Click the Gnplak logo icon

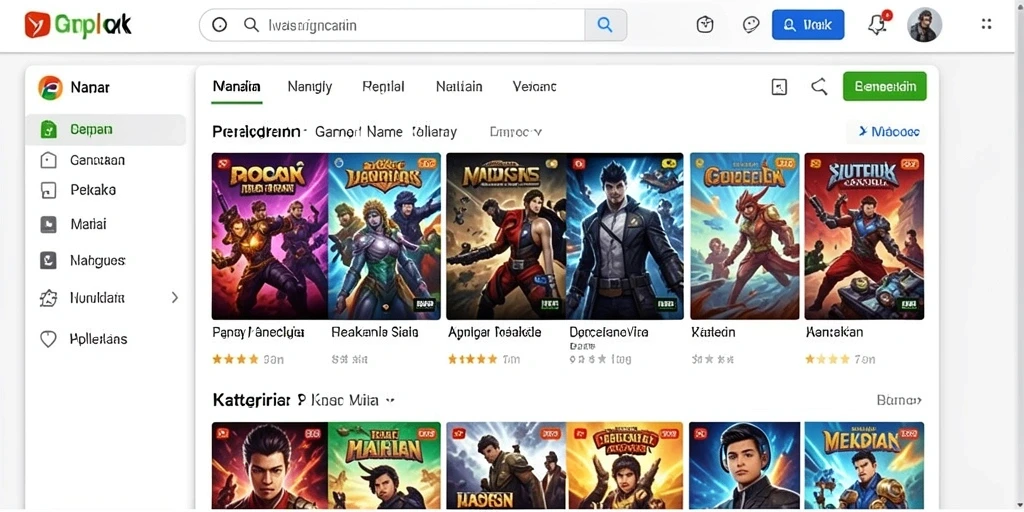tap(37, 25)
